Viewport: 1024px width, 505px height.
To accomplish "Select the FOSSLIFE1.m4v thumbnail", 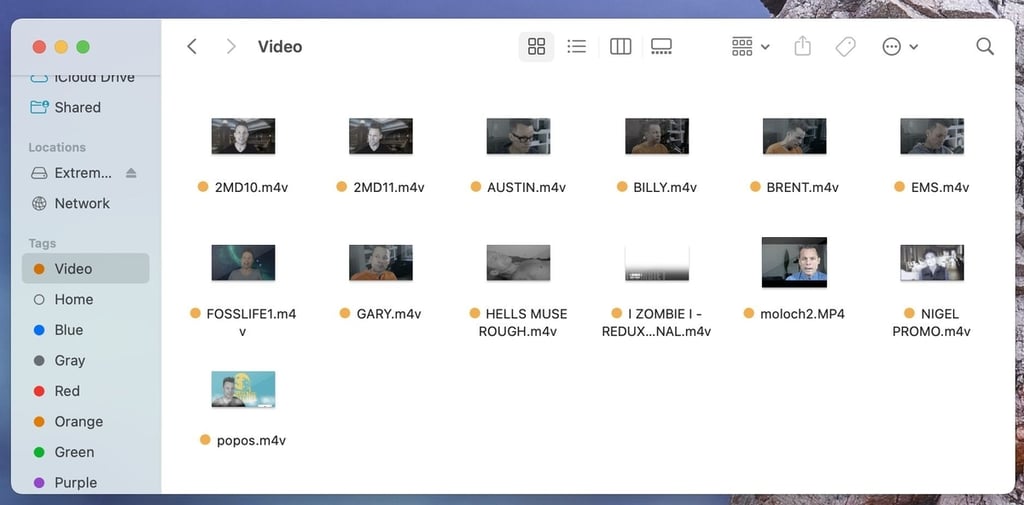I will point(243,262).
